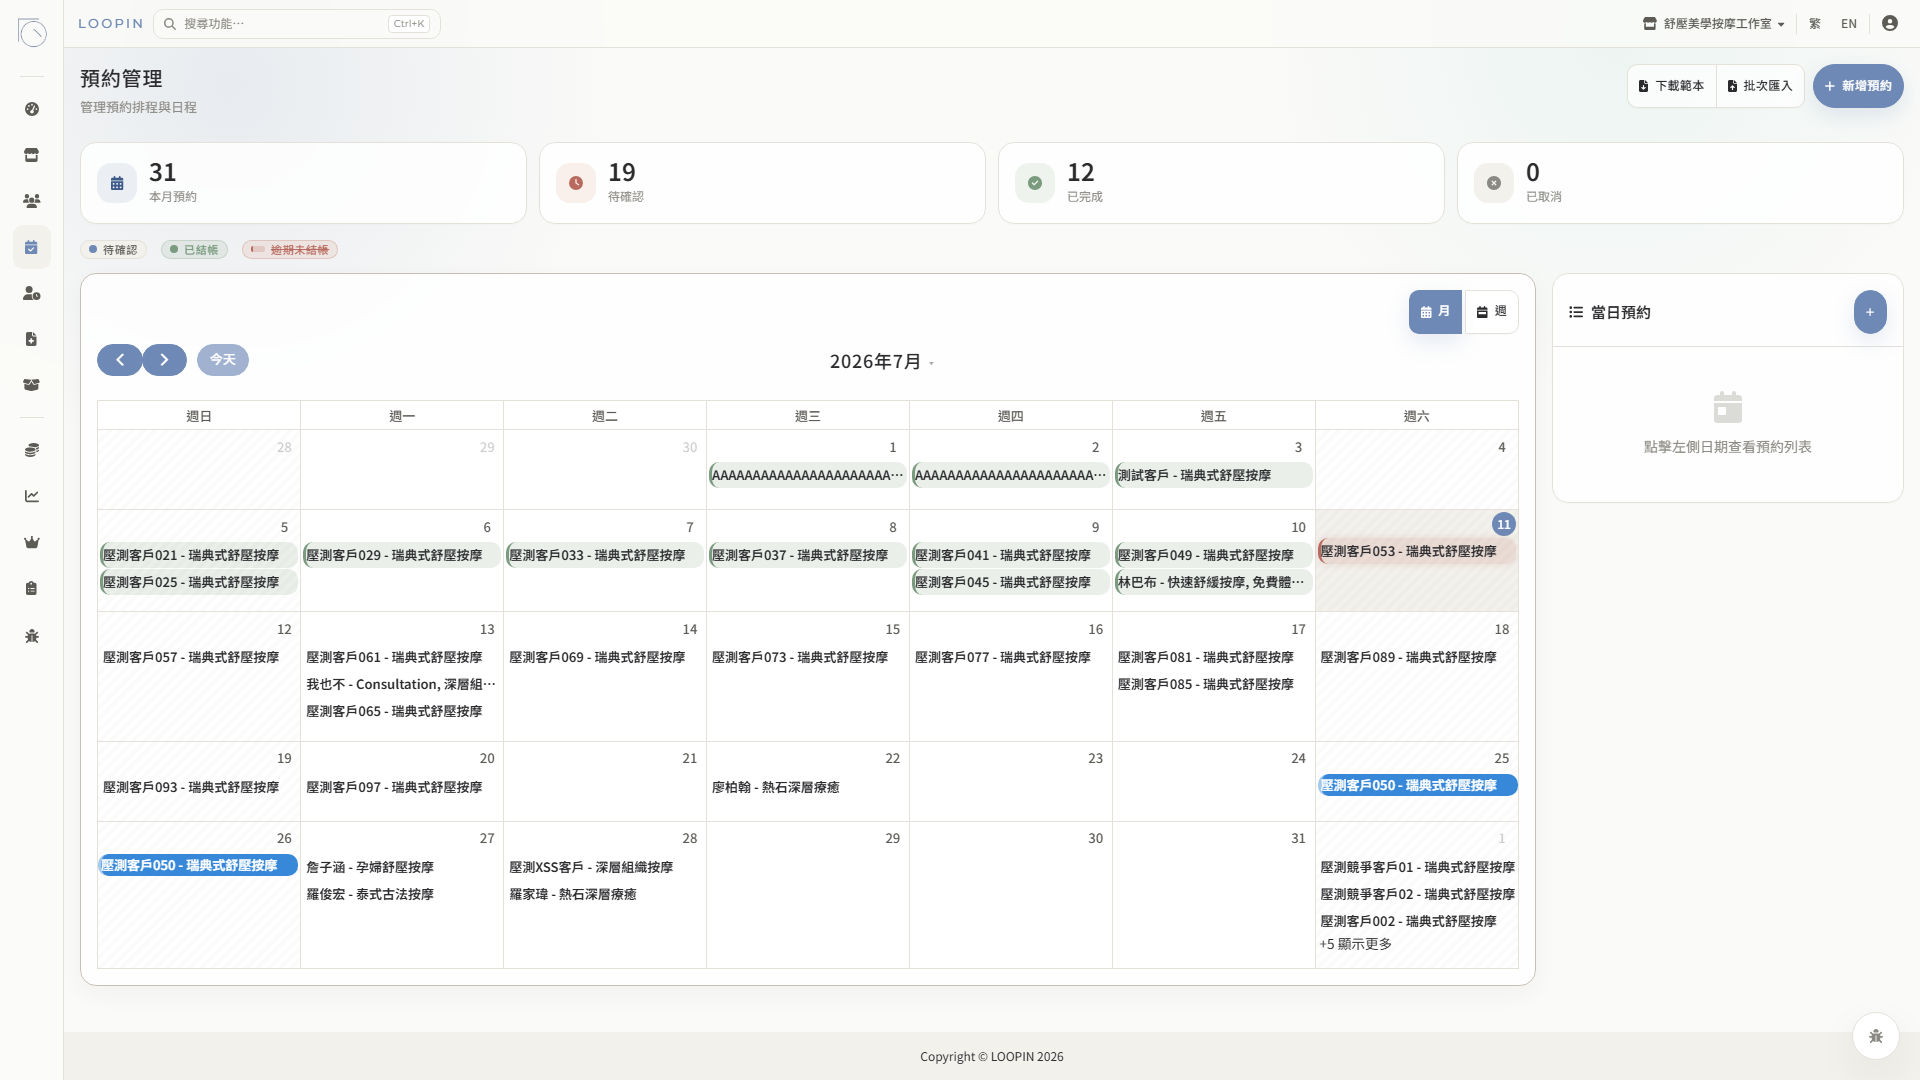Open 壓測客戶045 appointment
This screenshot has width=1920, height=1080.
pyautogui.click(x=1010, y=582)
